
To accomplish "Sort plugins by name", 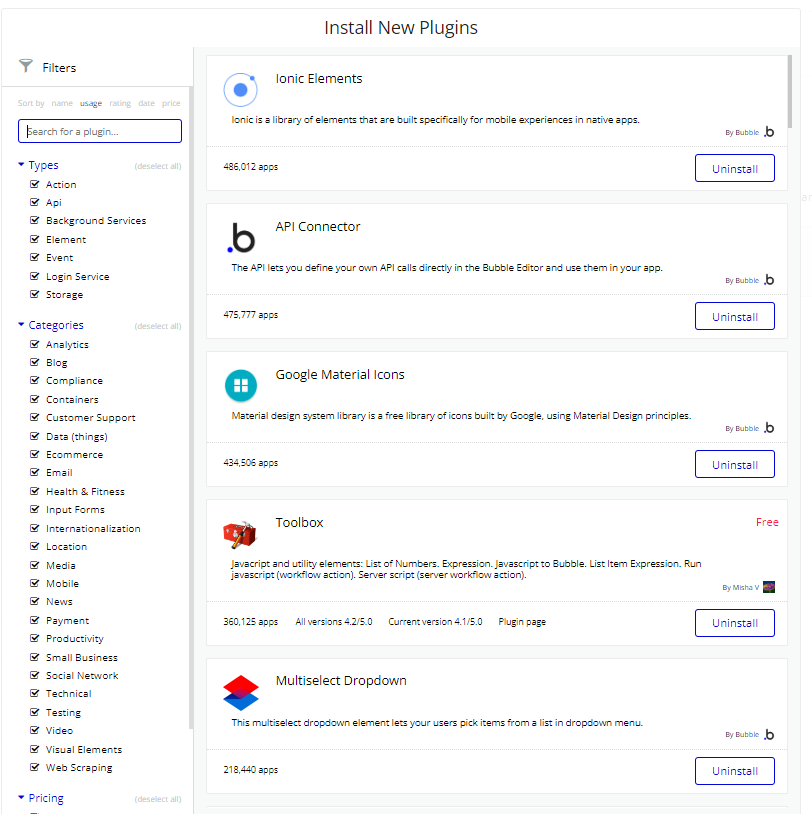I will [x=62, y=103].
